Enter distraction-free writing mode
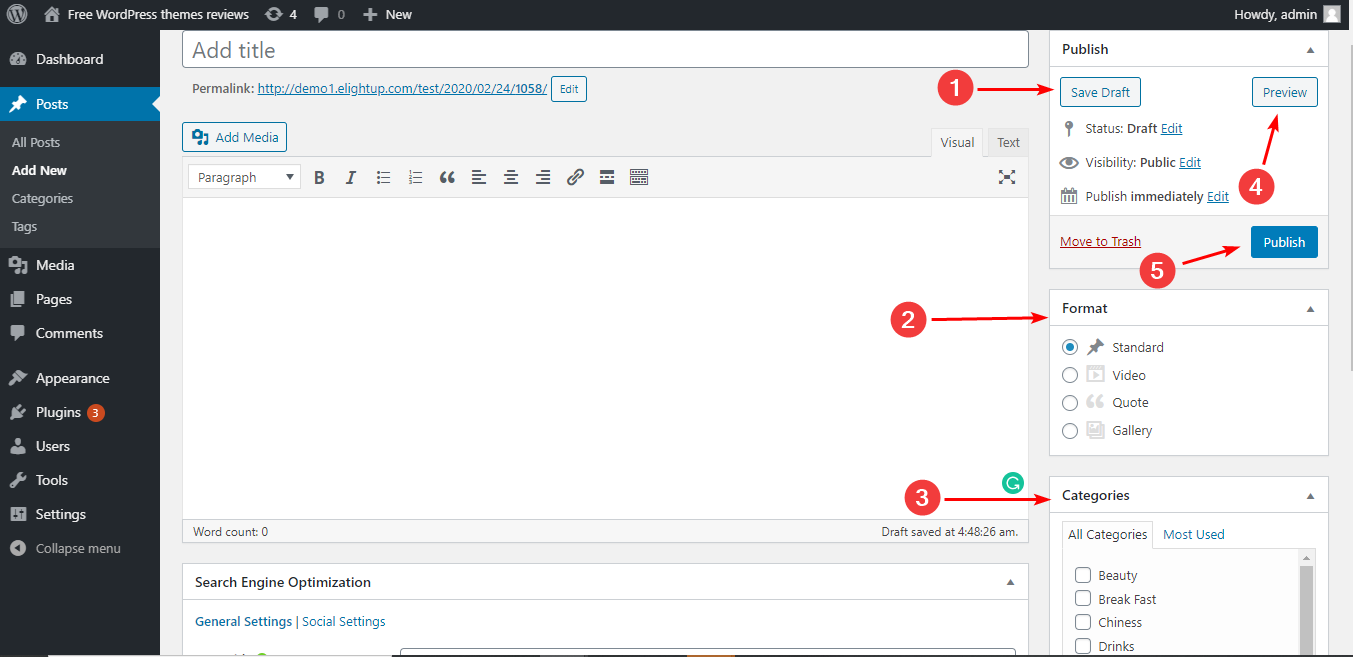1353x657 pixels. 1007,177
